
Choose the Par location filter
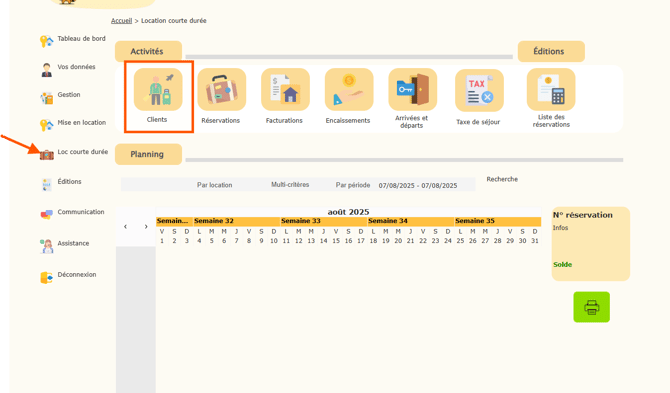click(x=215, y=185)
